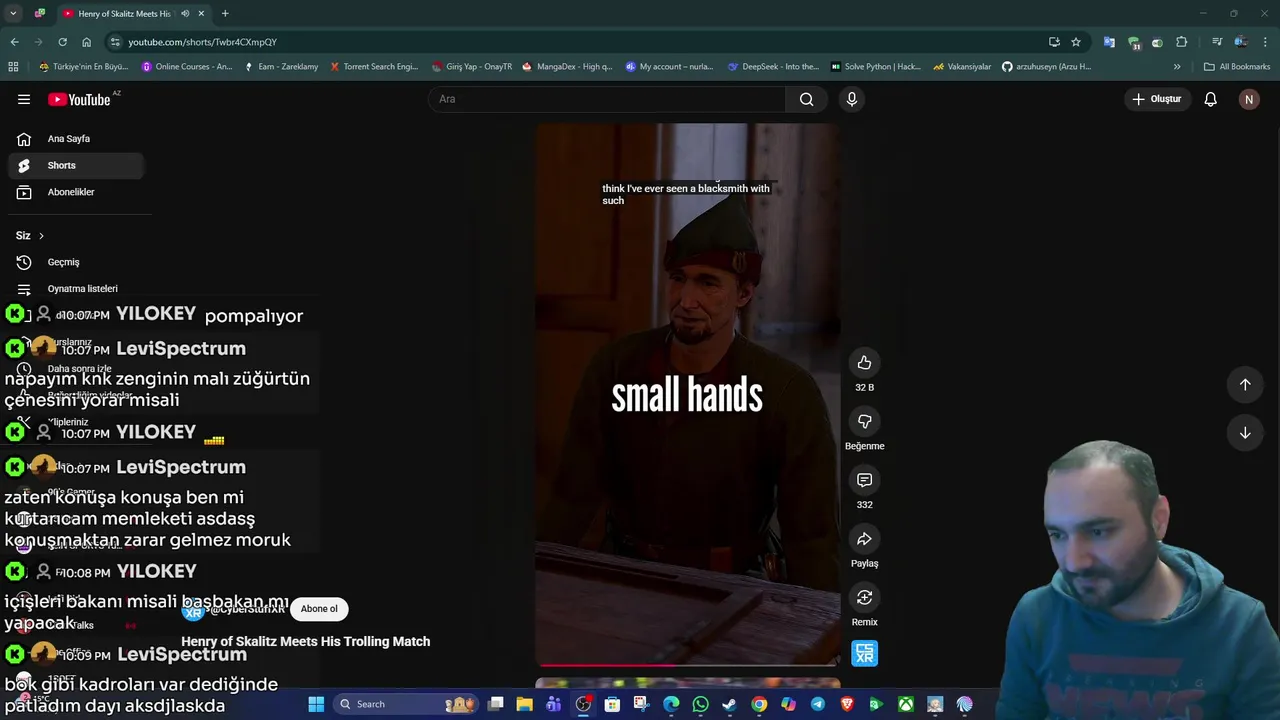
Task: Expand the Siz section chevron
Action: pos(41,236)
